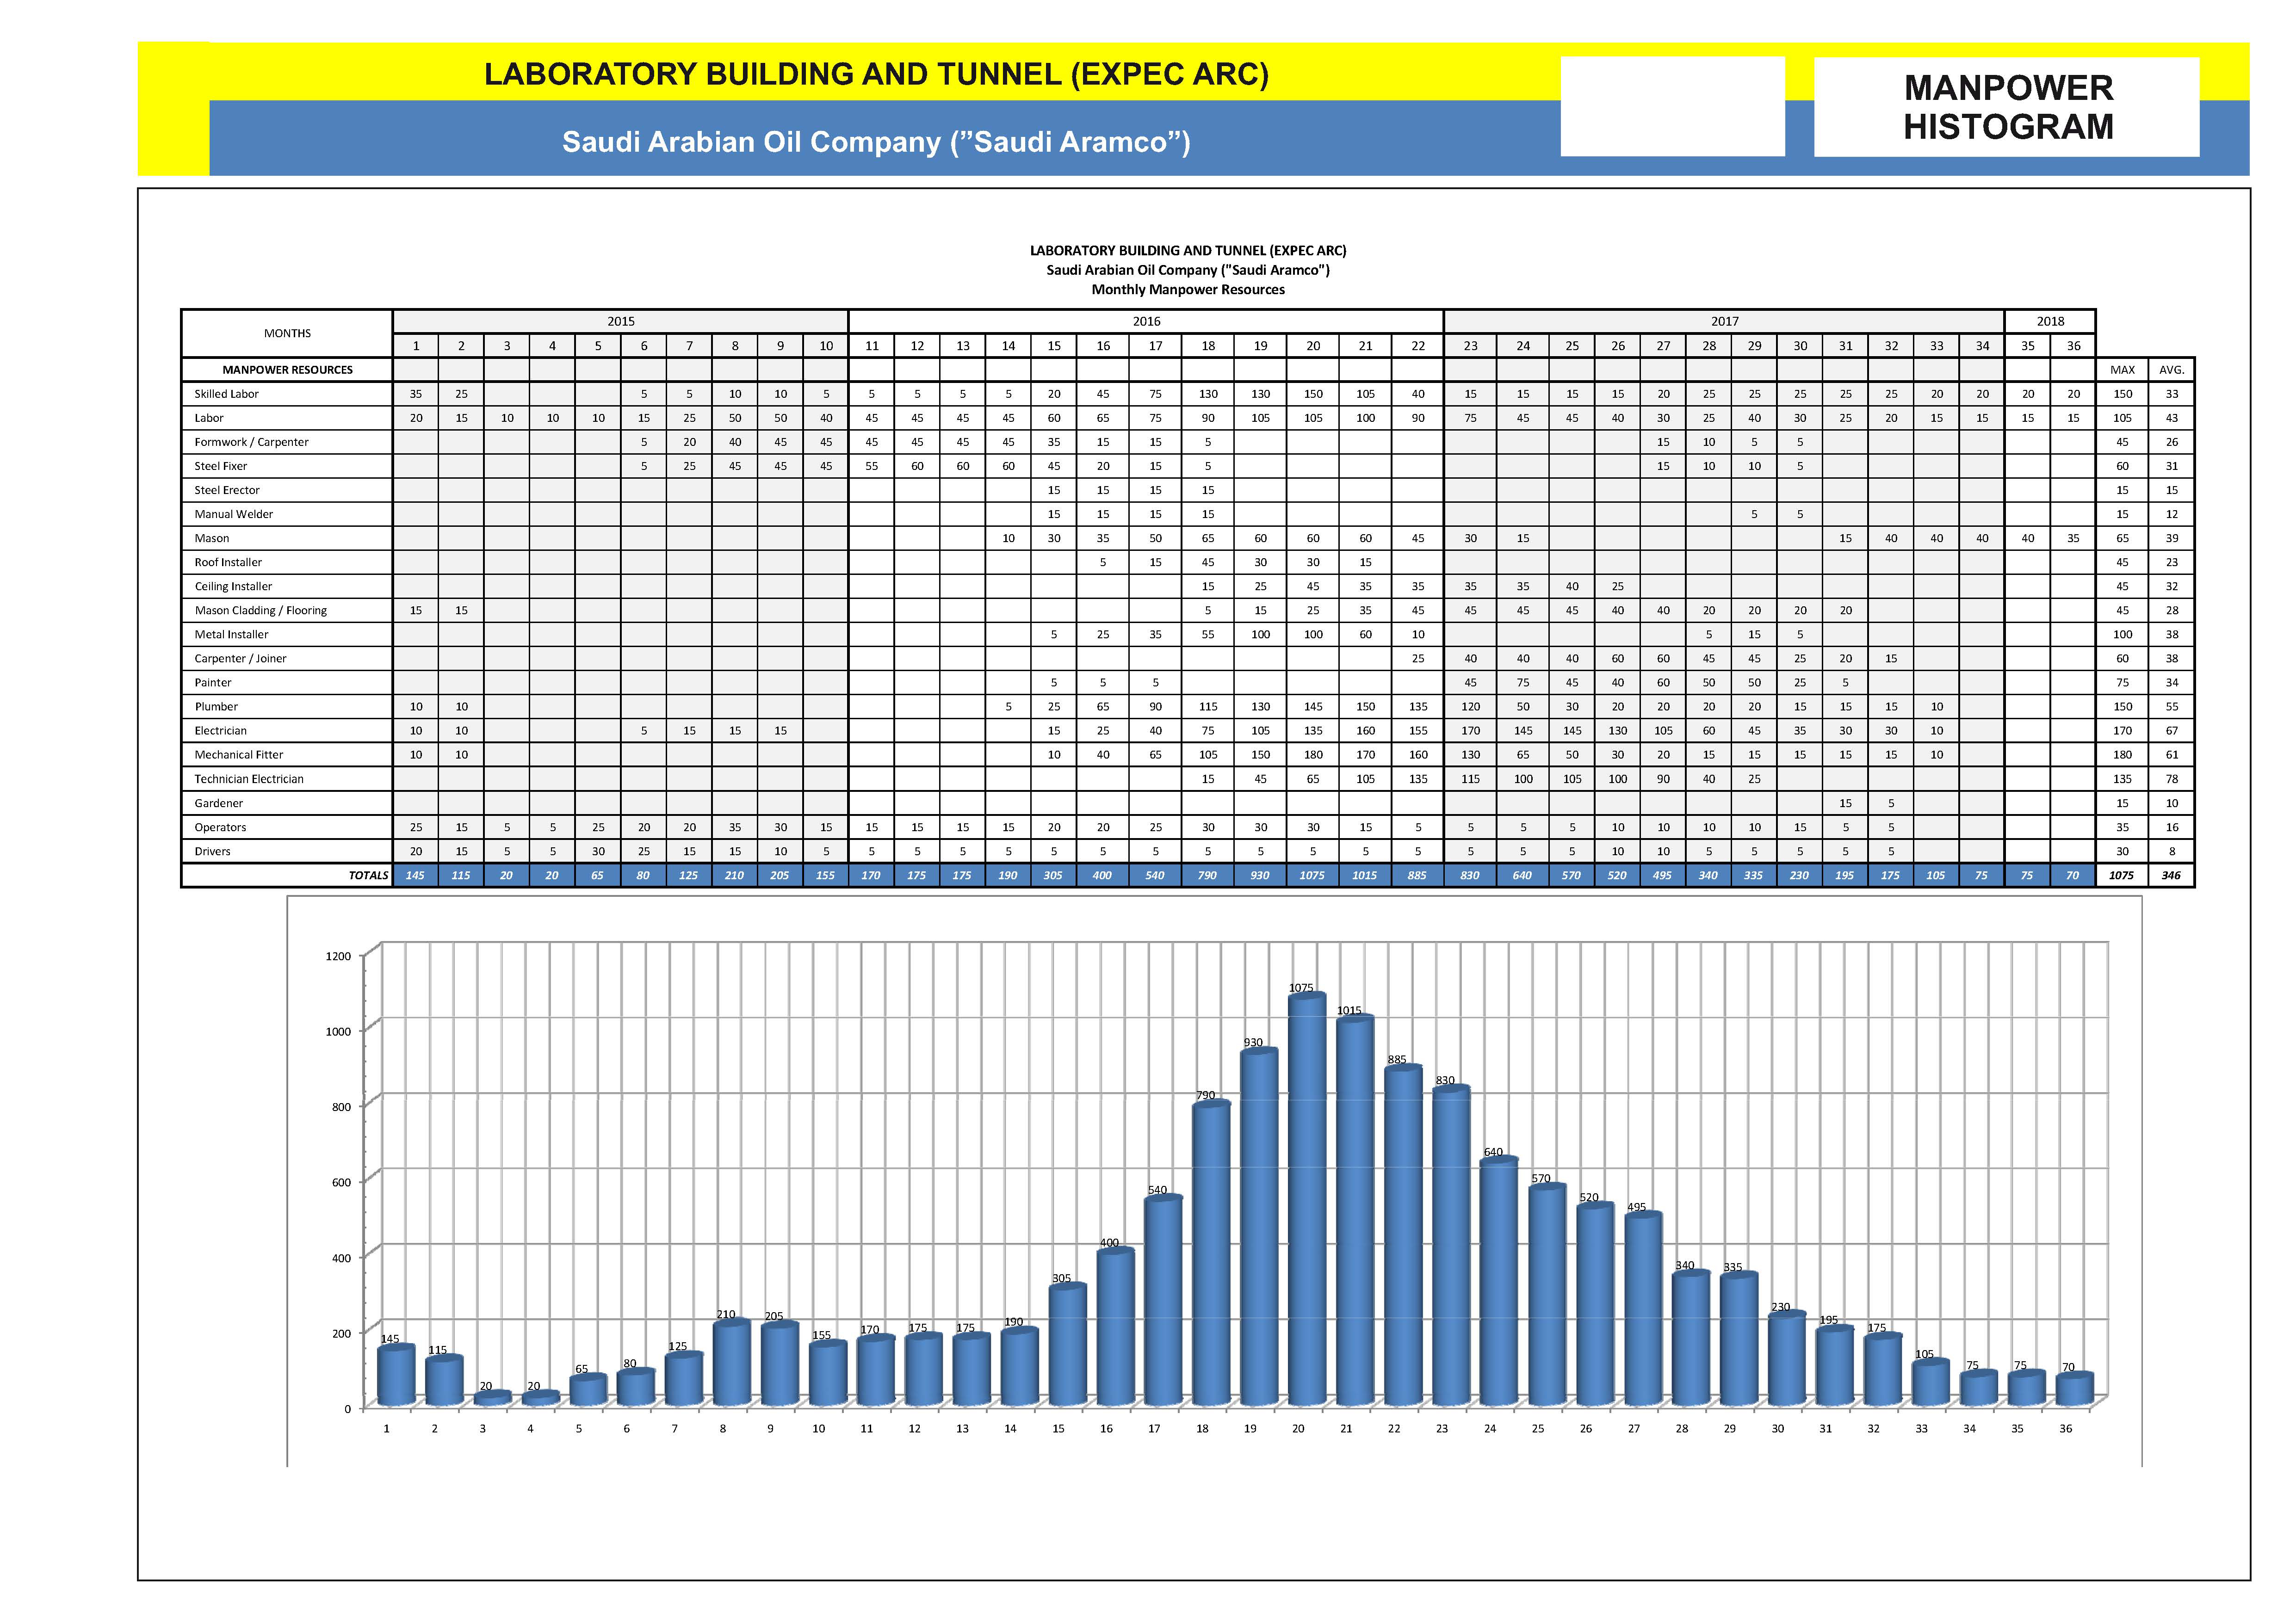Select the Gardener row label

[x=218, y=803]
